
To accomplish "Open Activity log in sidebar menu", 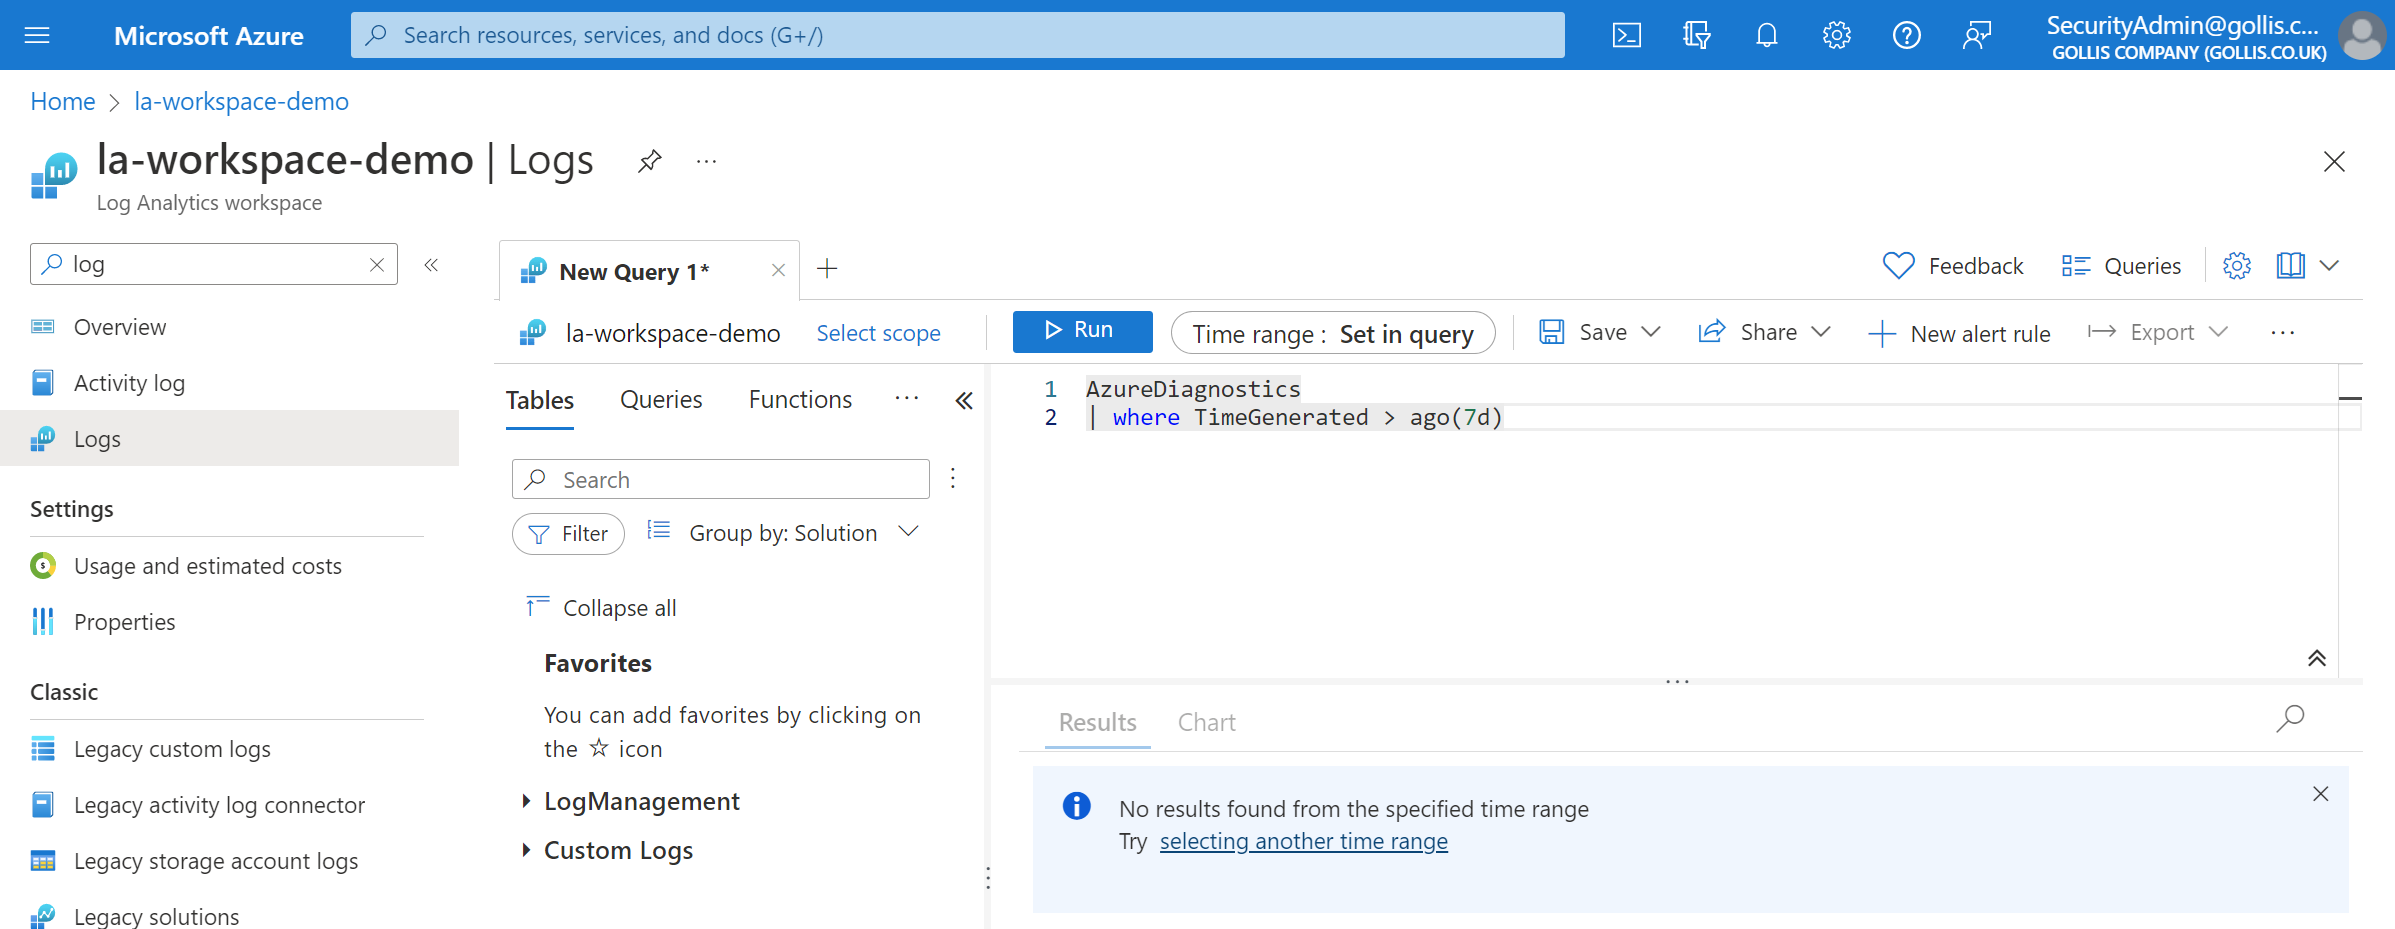I will coord(129,383).
